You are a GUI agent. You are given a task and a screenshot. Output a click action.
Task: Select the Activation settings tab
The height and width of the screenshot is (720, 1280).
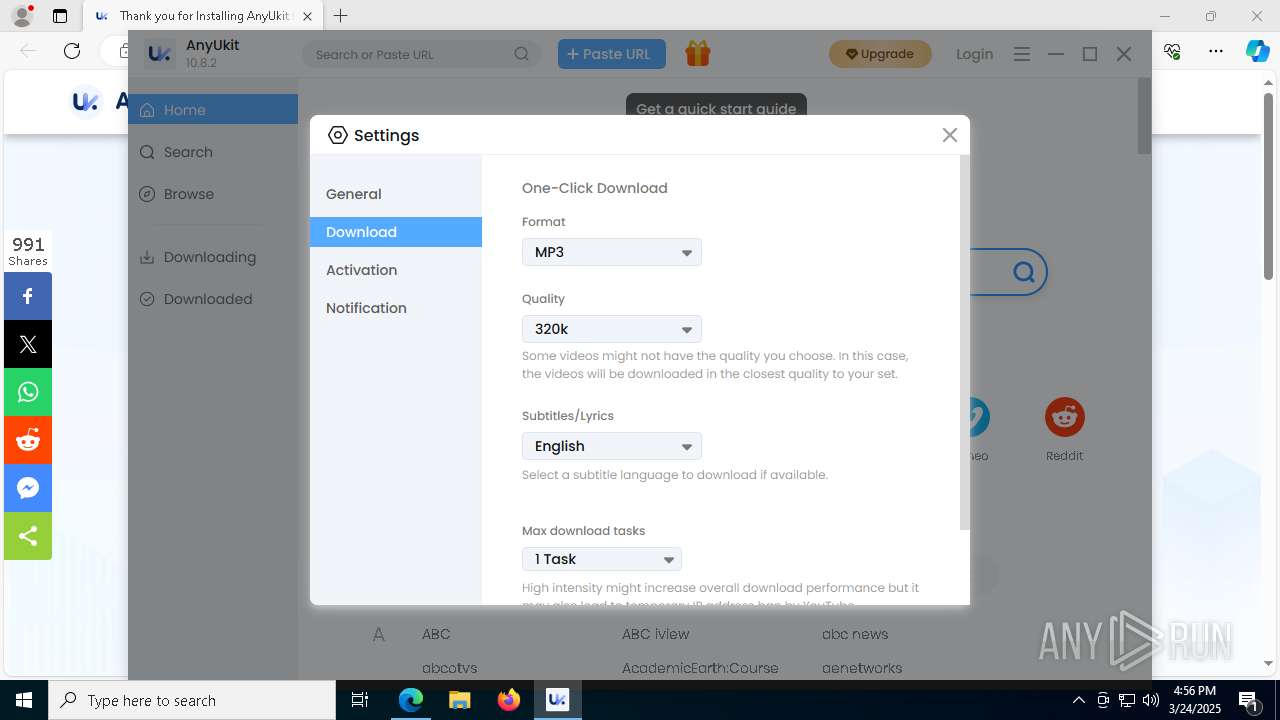[x=396, y=270]
